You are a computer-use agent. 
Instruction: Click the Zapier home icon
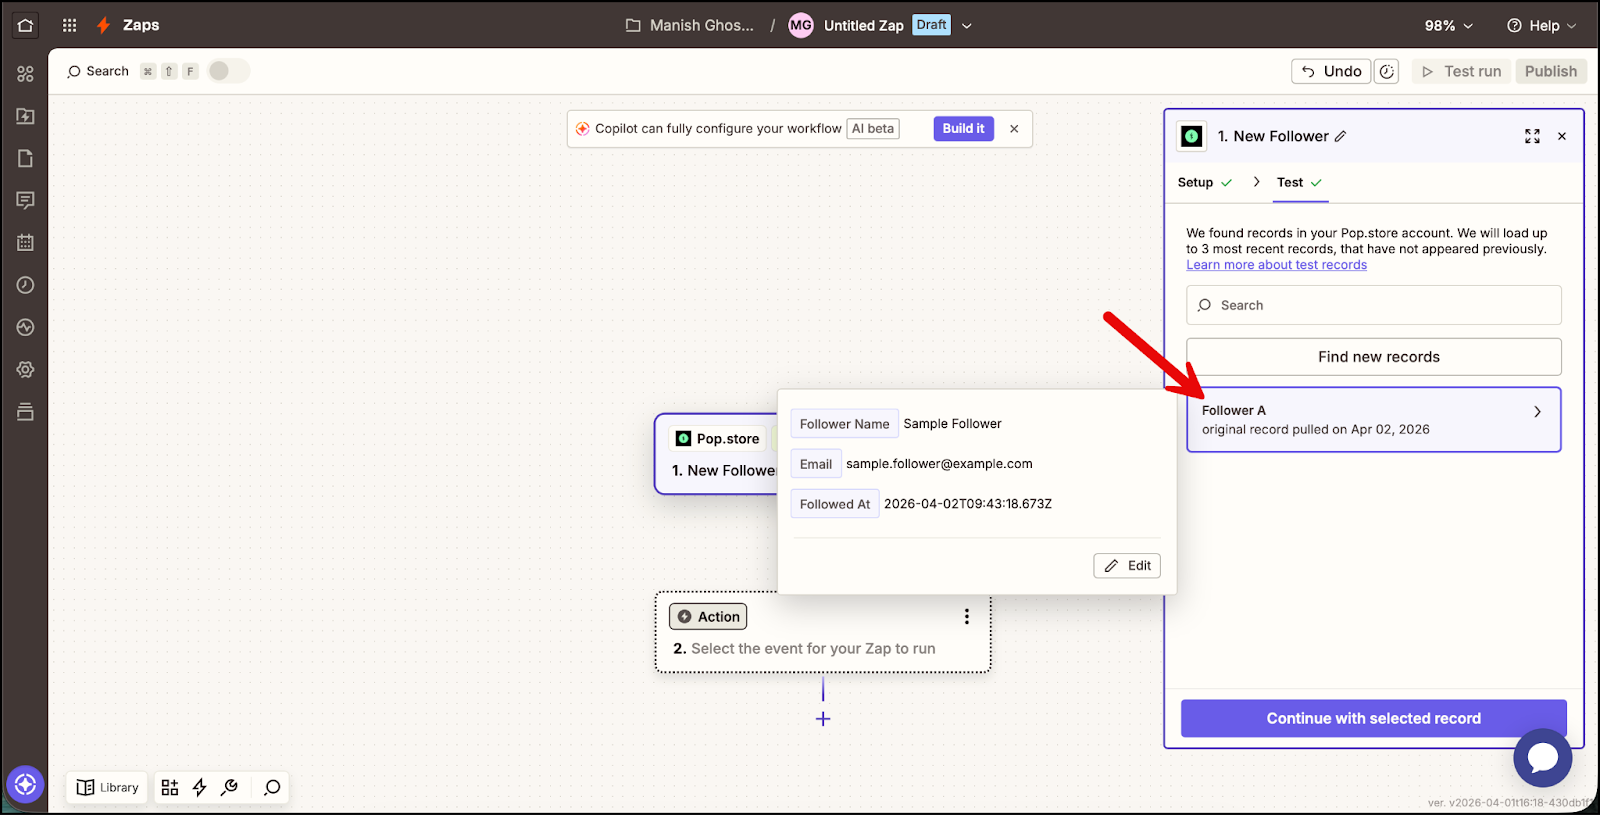coord(25,26)
